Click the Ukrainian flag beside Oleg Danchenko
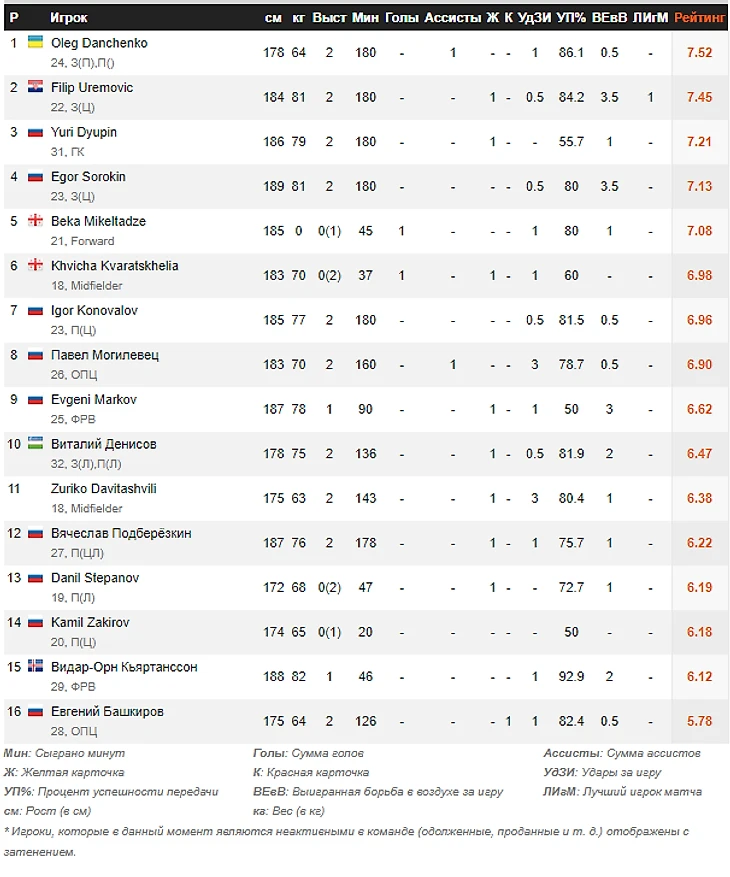 tap(35, 42)
